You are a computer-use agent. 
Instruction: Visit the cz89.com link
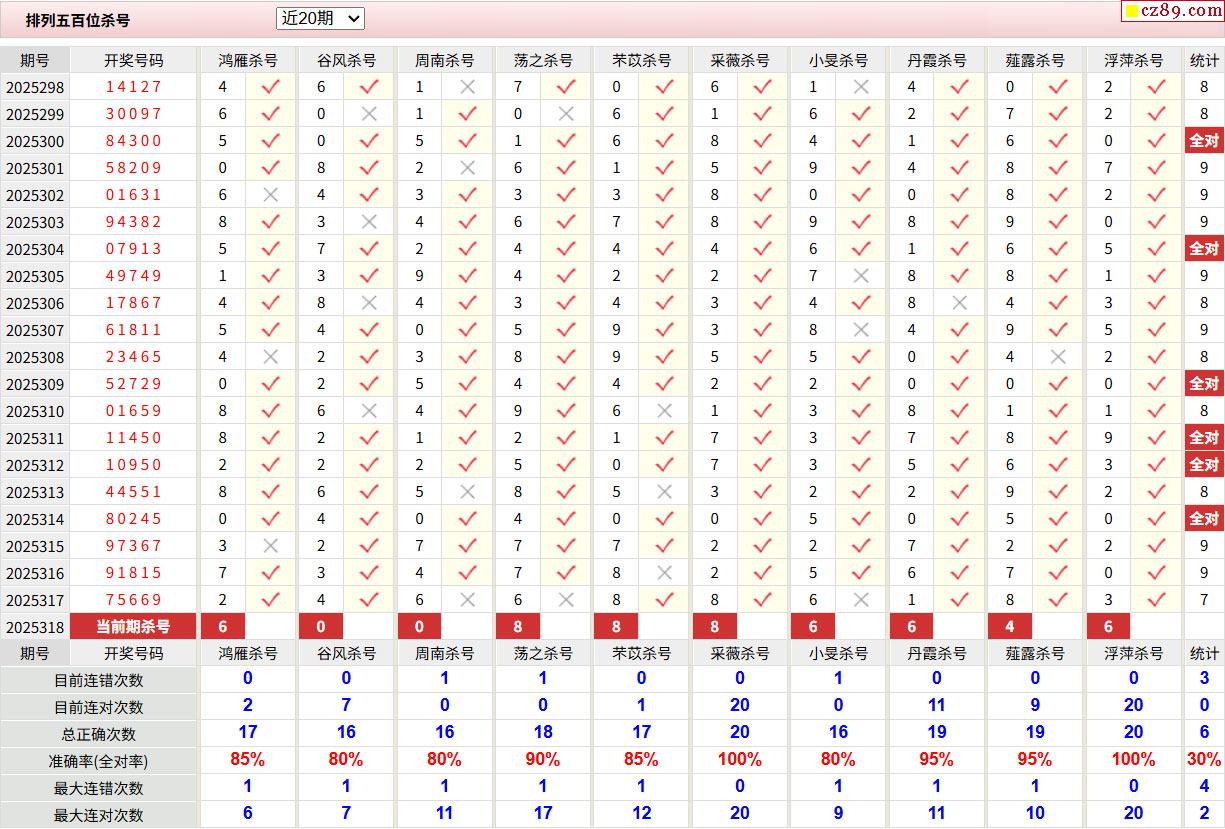pos(1172,11)
